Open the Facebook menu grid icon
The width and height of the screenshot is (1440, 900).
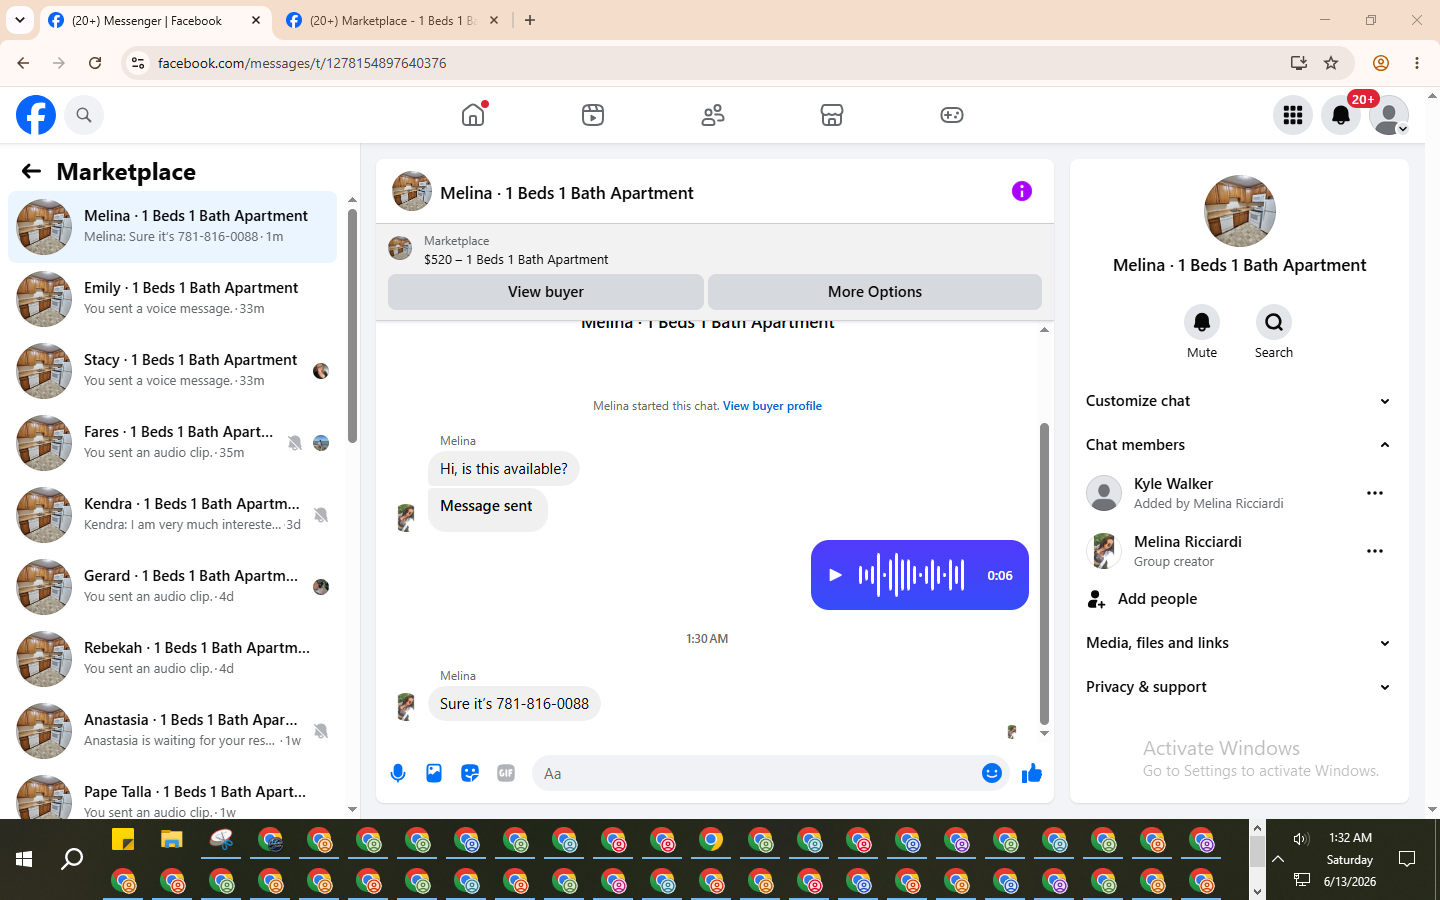tap(1293, 115)
